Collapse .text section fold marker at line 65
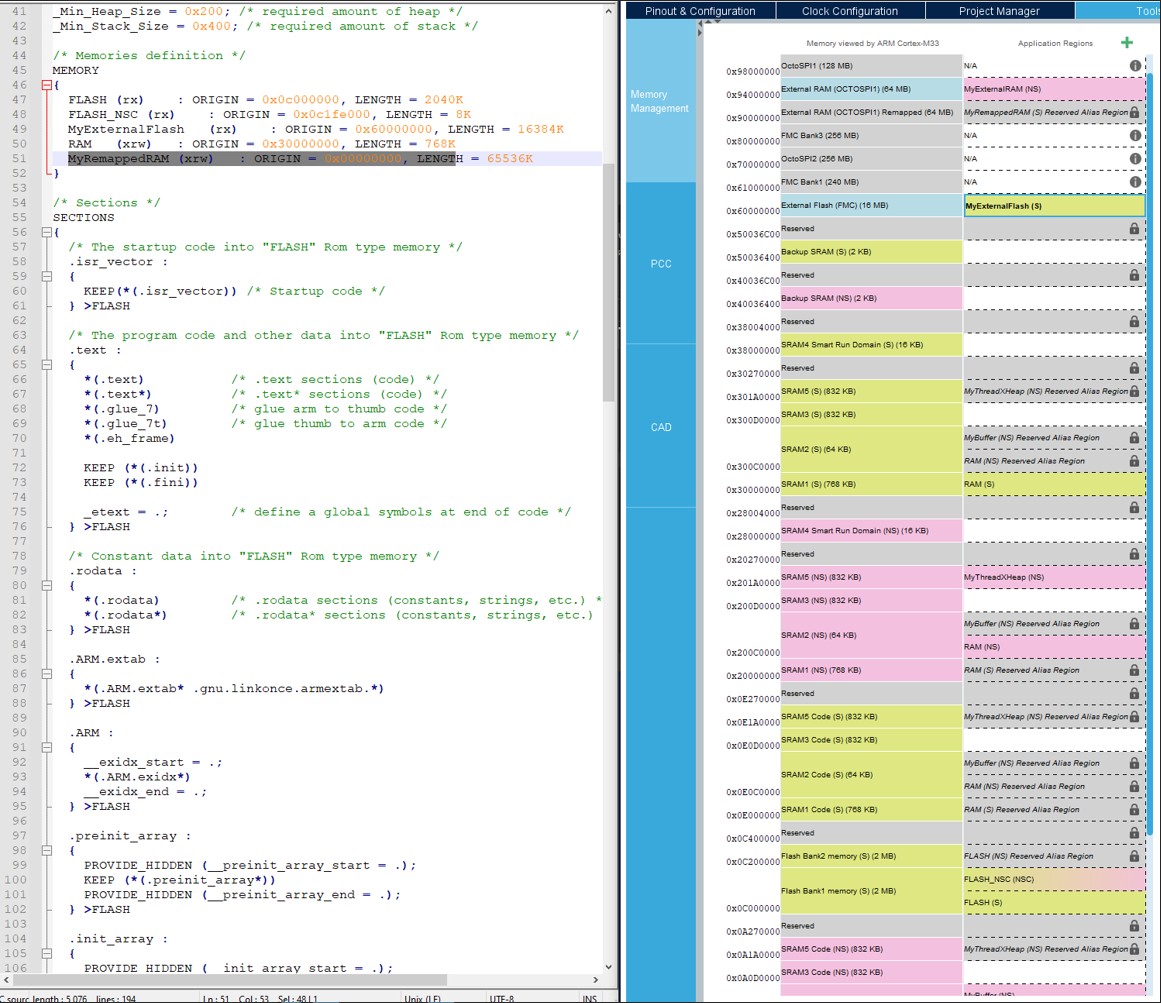The width and height of the screenshot is (1161, 1003). [x=47, y=365]
